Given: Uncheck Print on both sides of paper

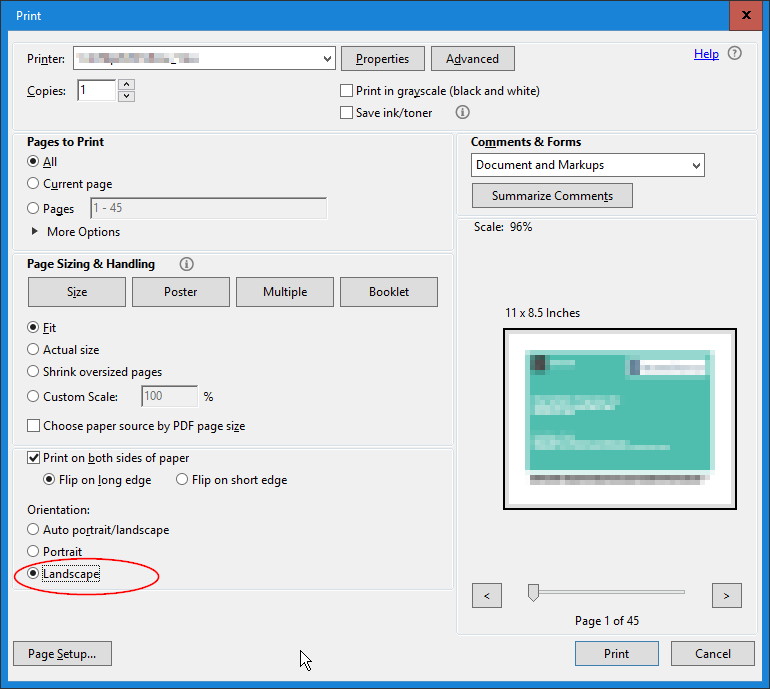Looking at the screenshot, I should pyautogui.click(x=33, y=458).
